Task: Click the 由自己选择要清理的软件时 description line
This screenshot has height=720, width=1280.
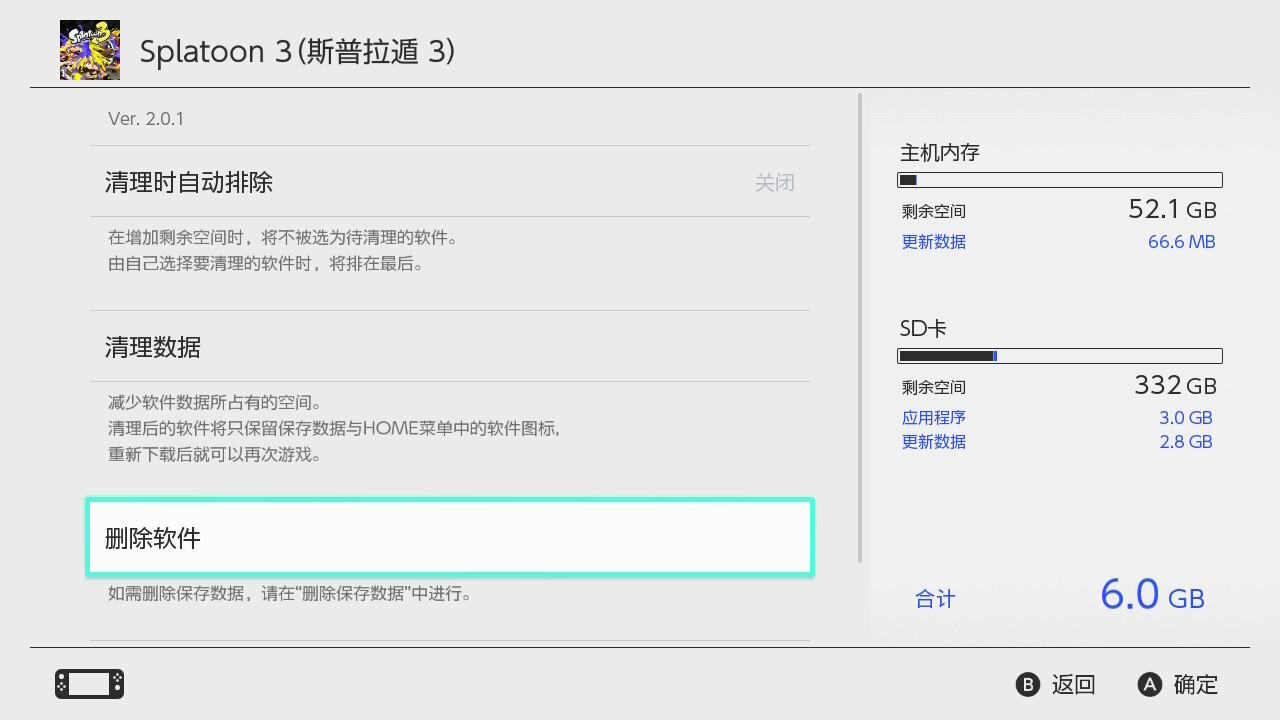Action: click(x=268, y=265)
